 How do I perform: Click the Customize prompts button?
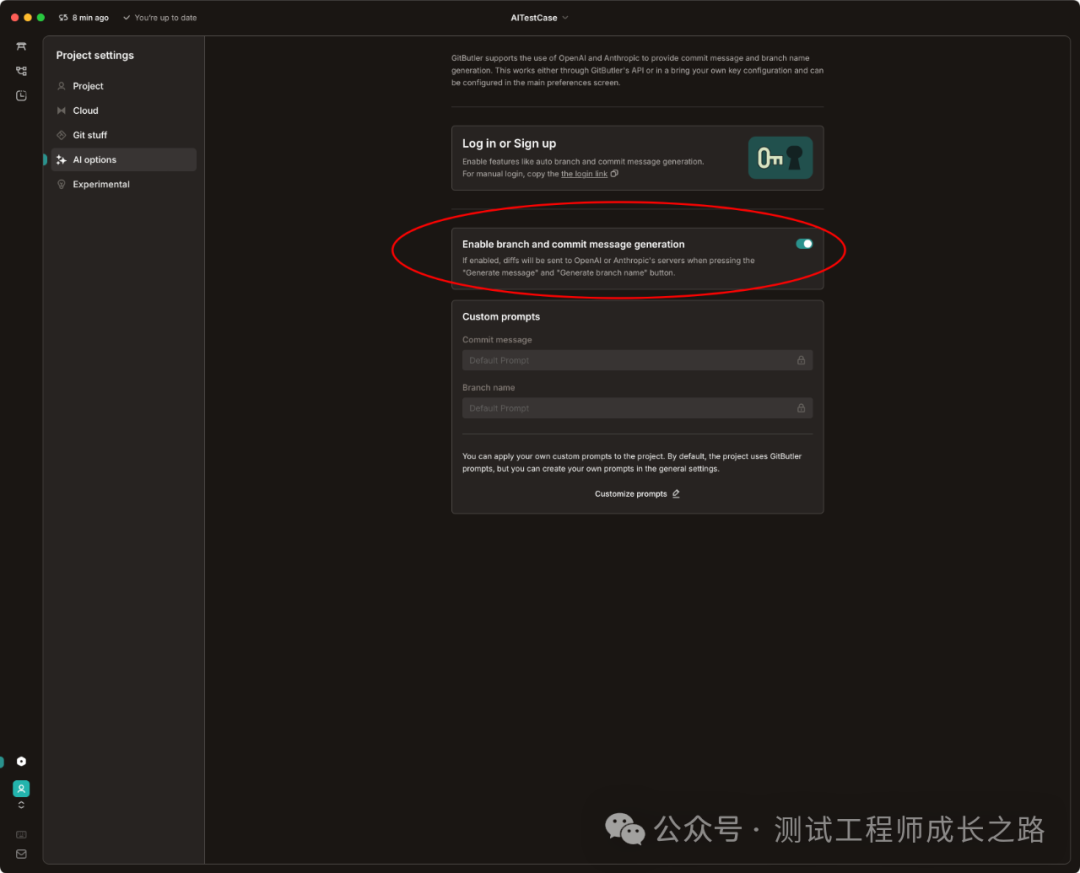[637, 494]
